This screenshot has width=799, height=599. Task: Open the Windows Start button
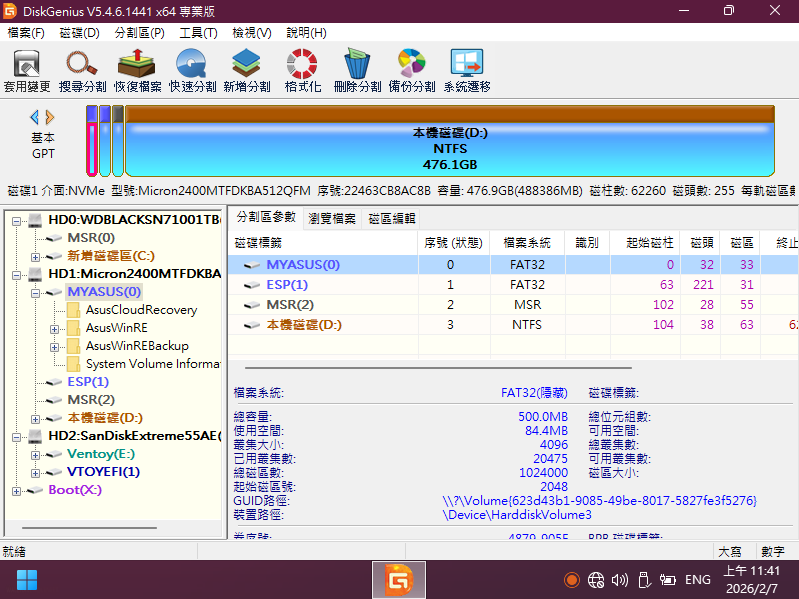26,580
